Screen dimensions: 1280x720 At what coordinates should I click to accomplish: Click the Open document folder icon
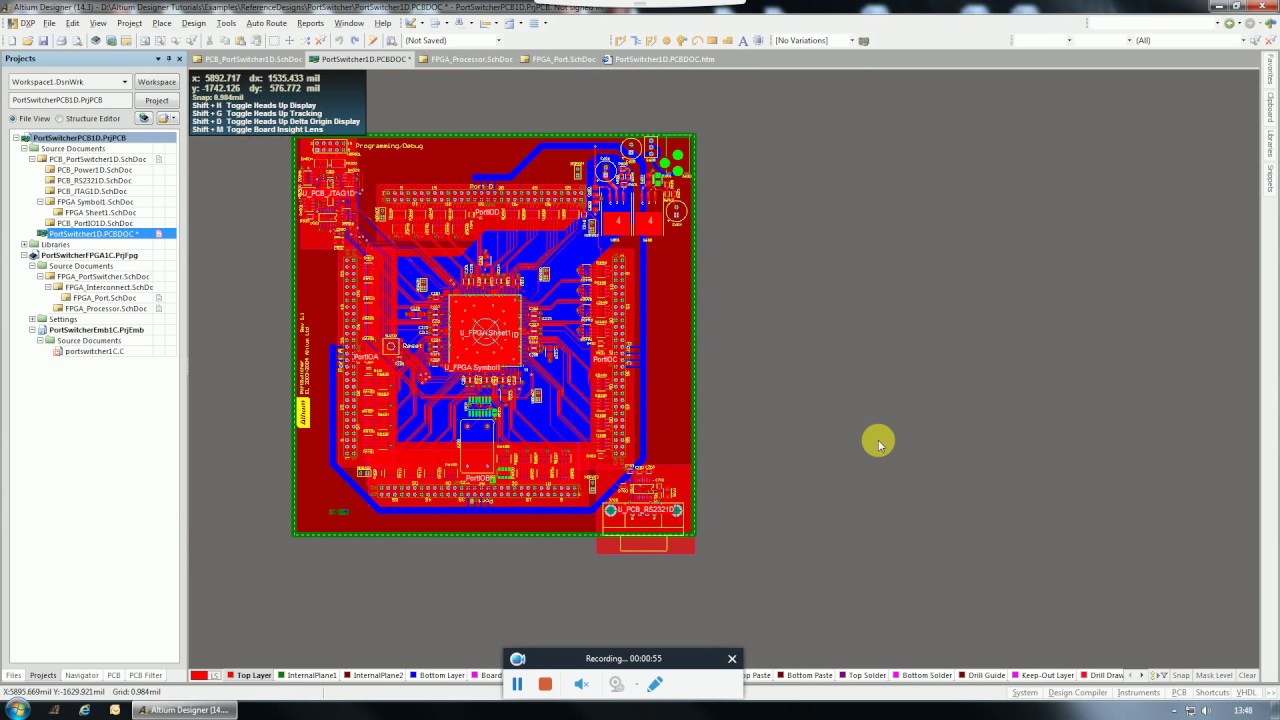tap(28, 40)
